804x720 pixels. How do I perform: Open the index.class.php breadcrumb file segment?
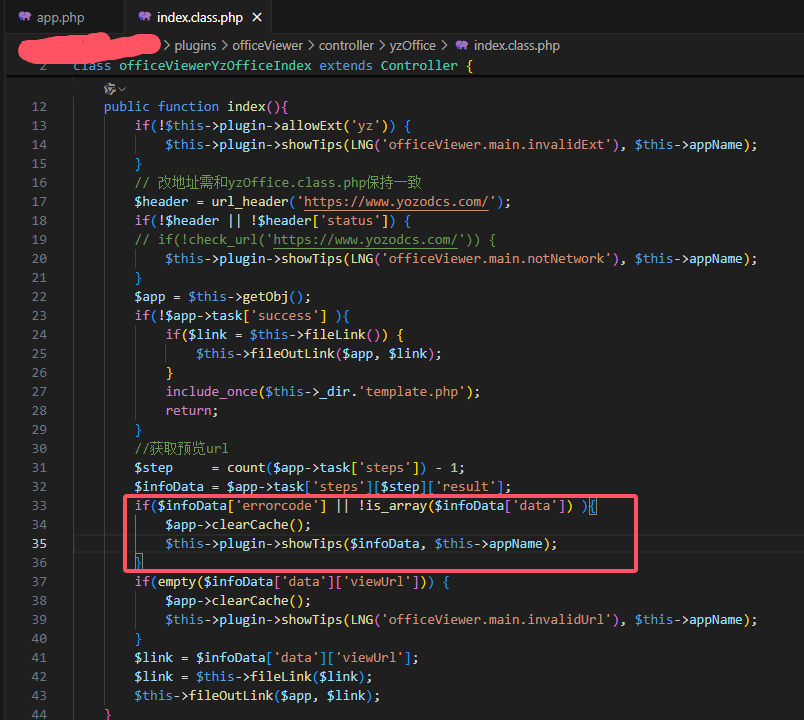point(516,46)
